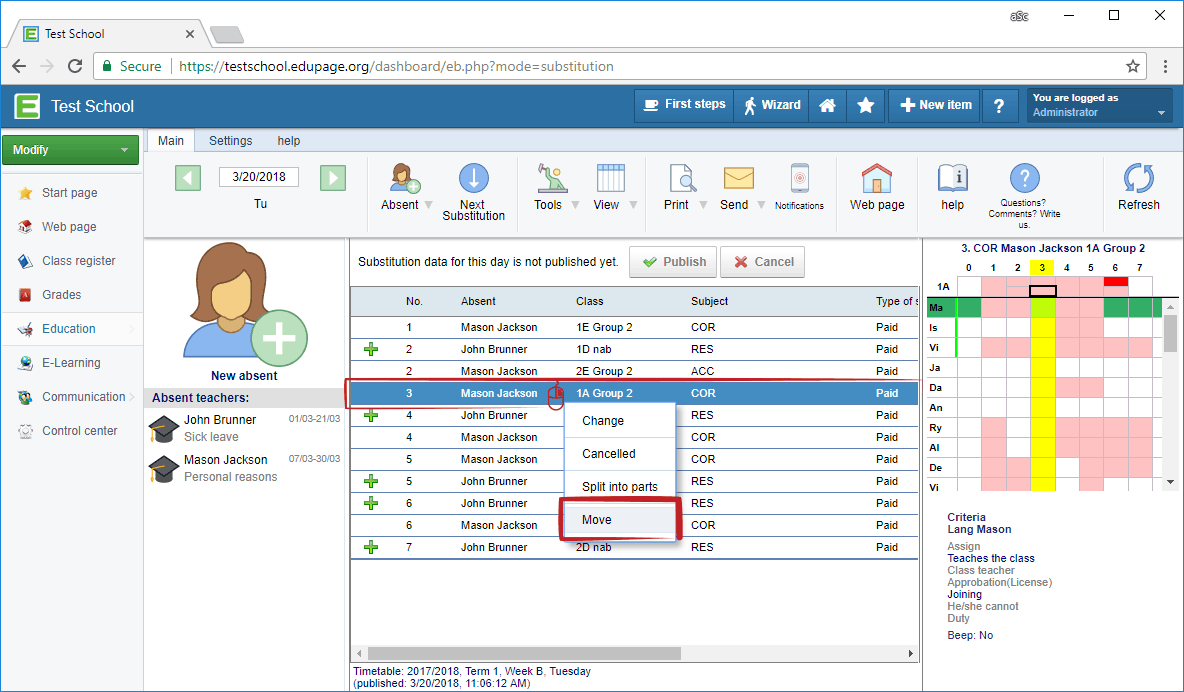Click the Refresh icon in toolbar
The width and height of the screenshot is (1184, 692).
pos(1138,179)
